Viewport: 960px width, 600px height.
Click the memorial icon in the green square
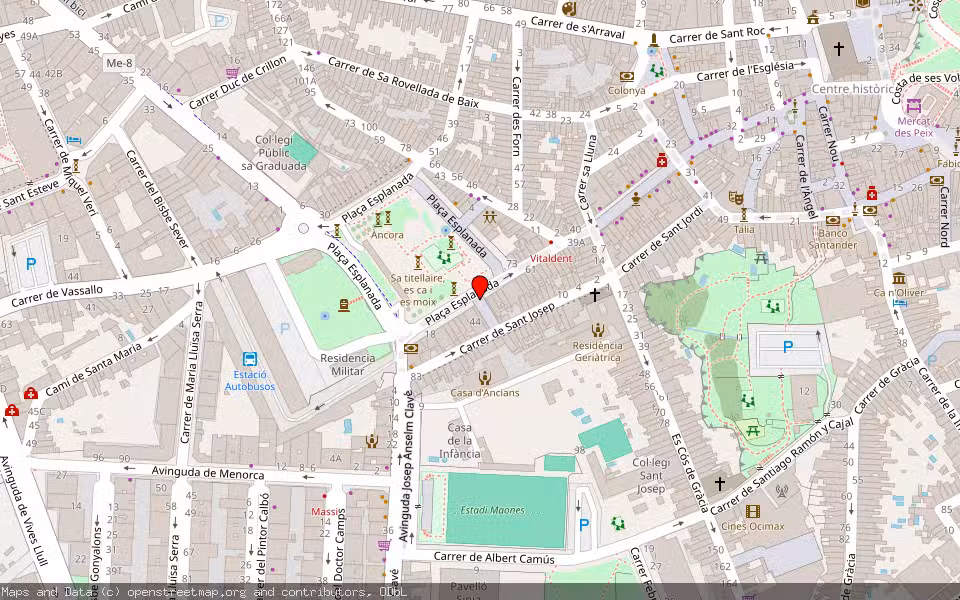pos(344,304)
